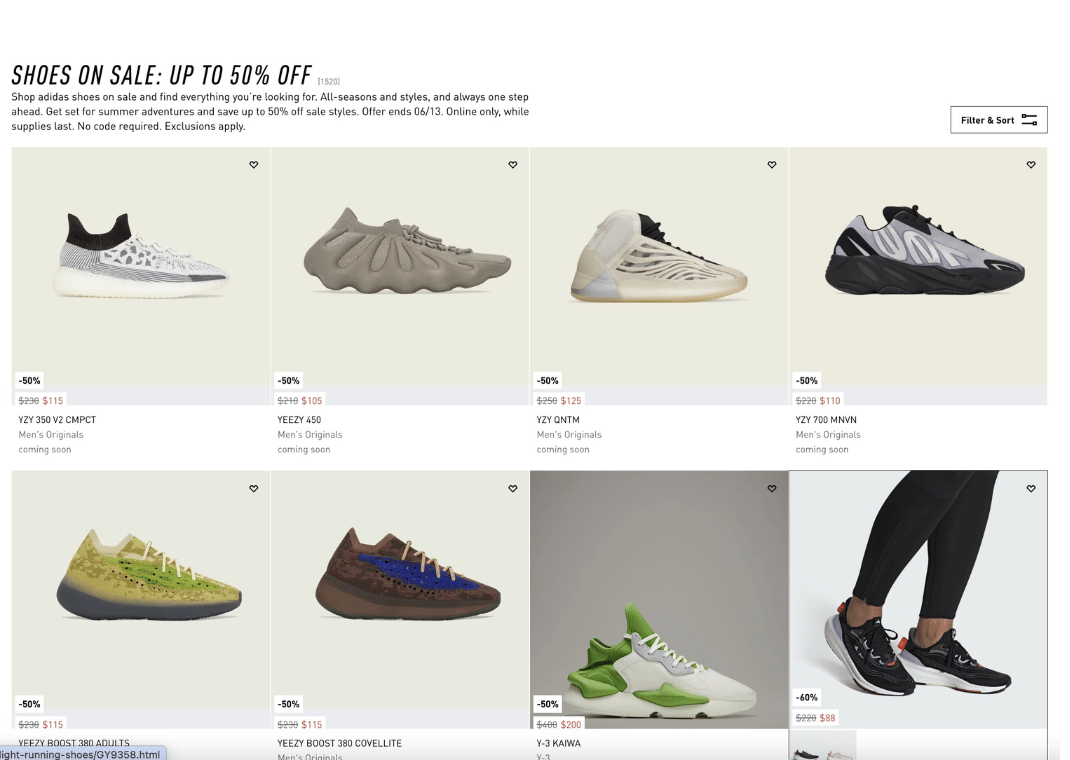The width and height of the screenshot is (1070, 760).
Task: Favorite the YEEZY 450 with heart icon
Action: 512,165
